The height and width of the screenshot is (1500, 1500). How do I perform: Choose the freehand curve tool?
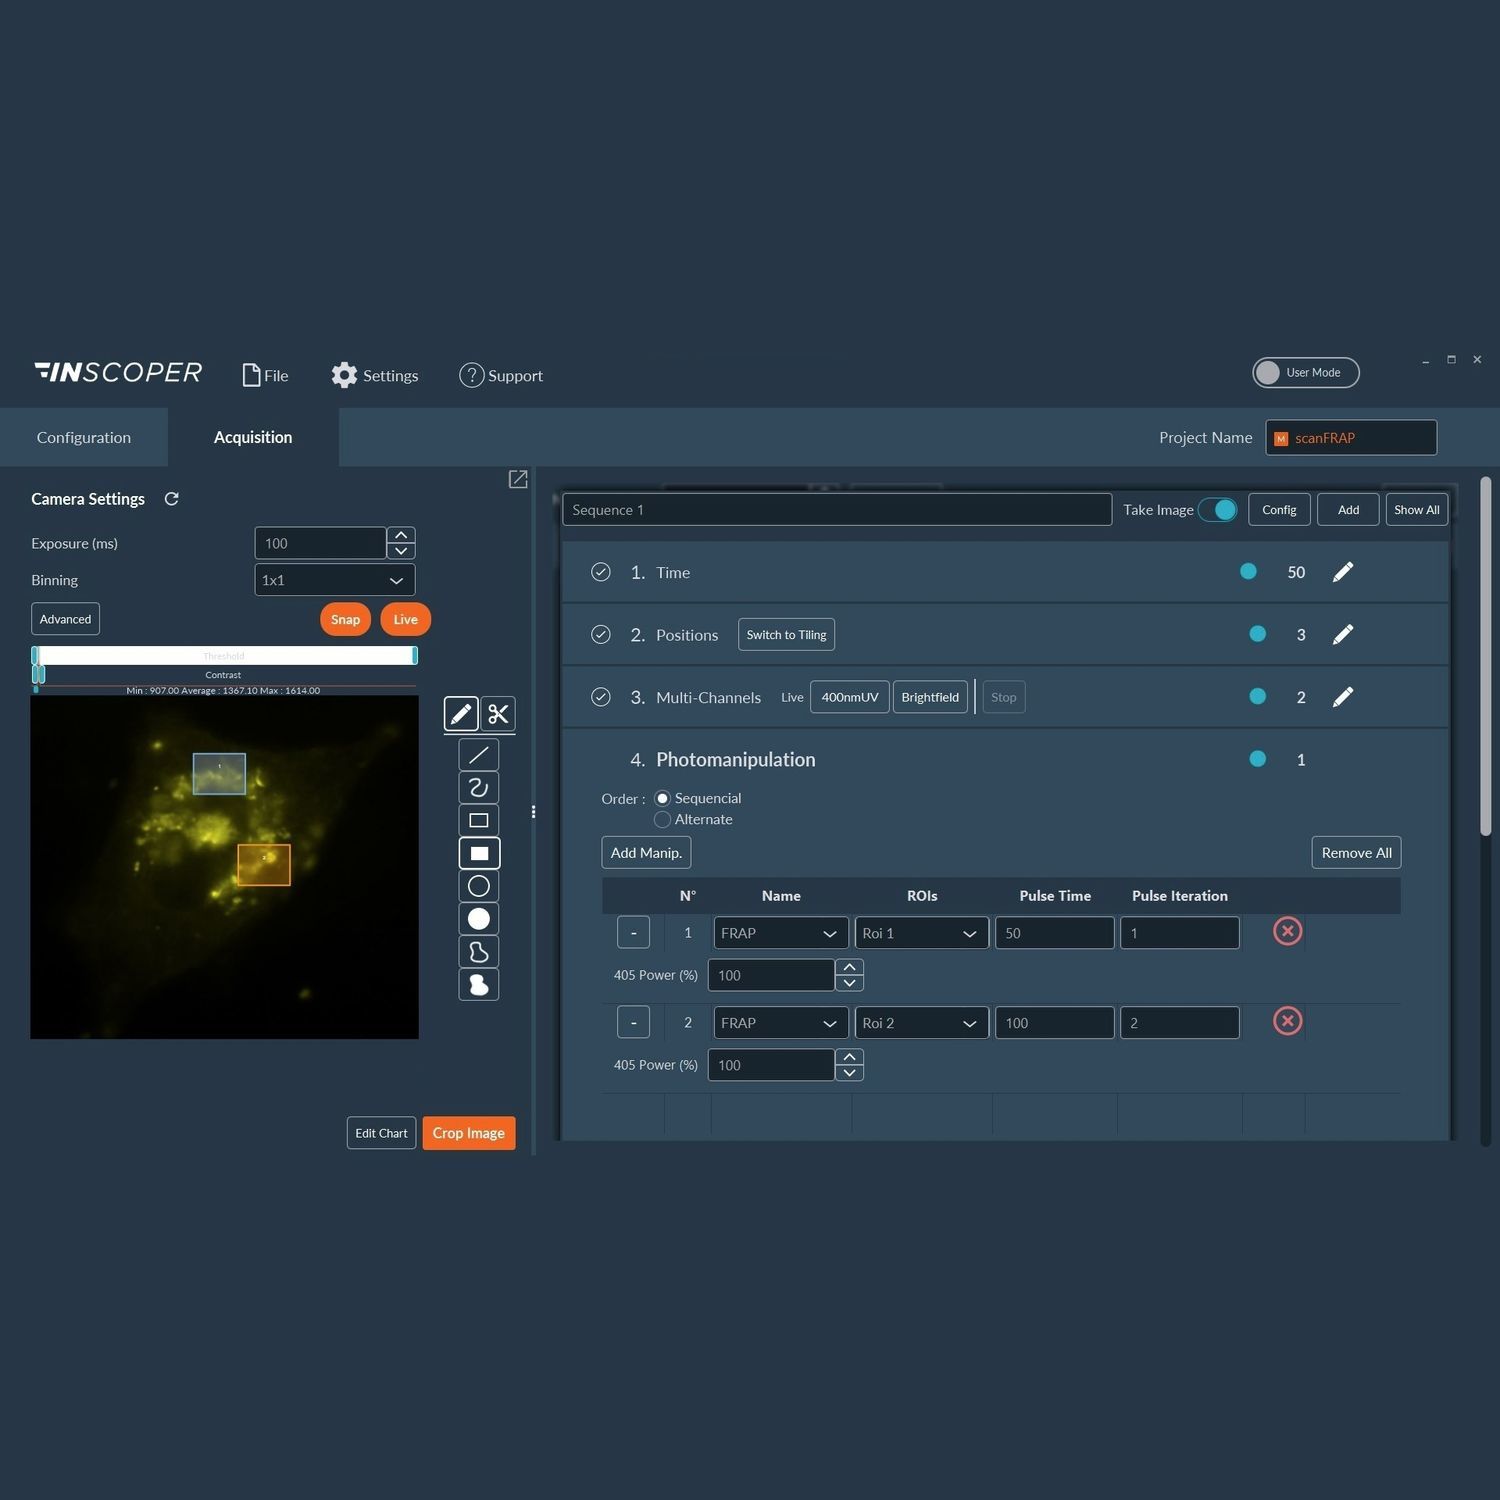478,787
